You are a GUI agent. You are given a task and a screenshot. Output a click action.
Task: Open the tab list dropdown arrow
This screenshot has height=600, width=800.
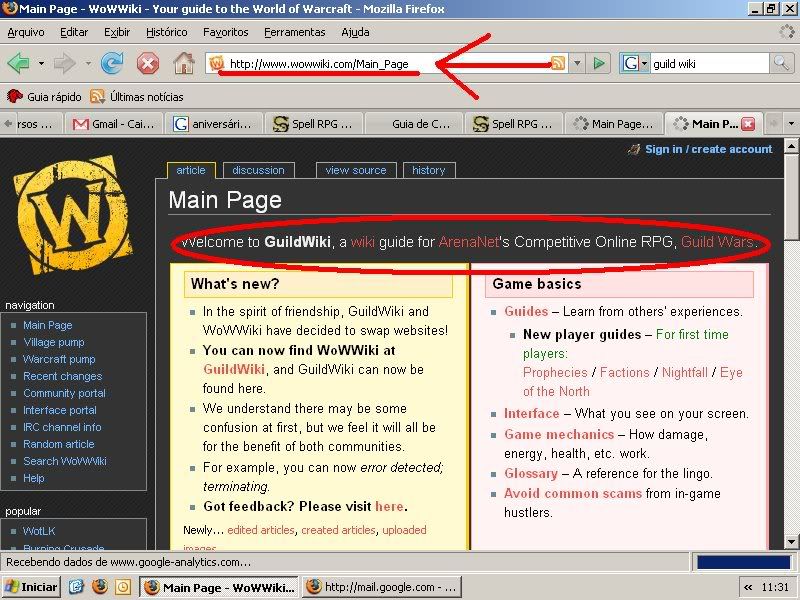pos(790,124)
